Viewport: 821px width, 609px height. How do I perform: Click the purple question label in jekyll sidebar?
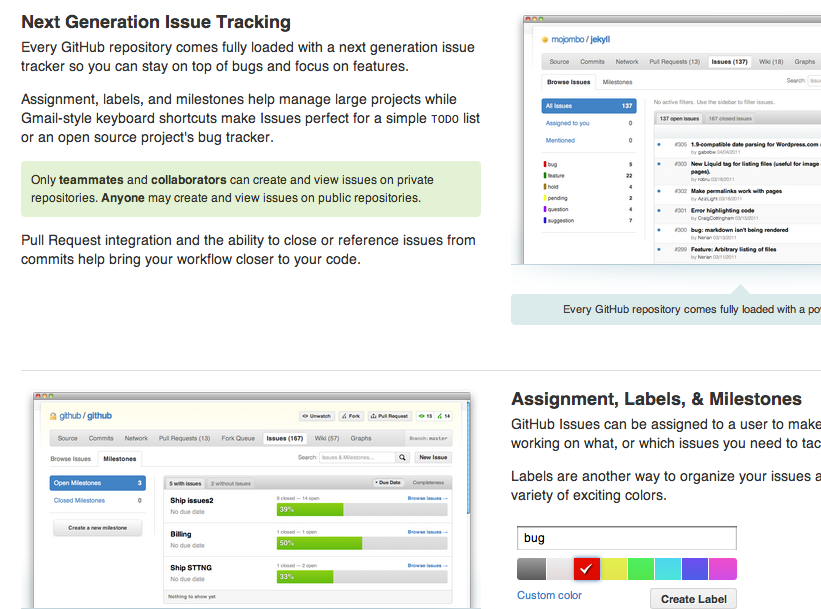click(x=558, y=209)
